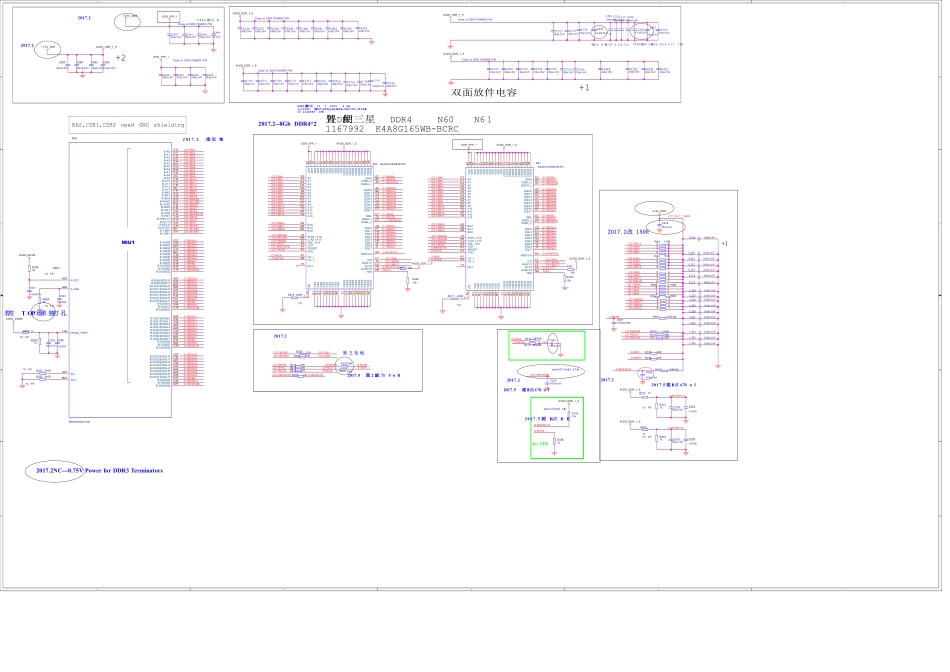This screenshot has width=950, height=672.
Task: Click the '+2' marker in top-left capacitor block
Action: tap(120, 58)
